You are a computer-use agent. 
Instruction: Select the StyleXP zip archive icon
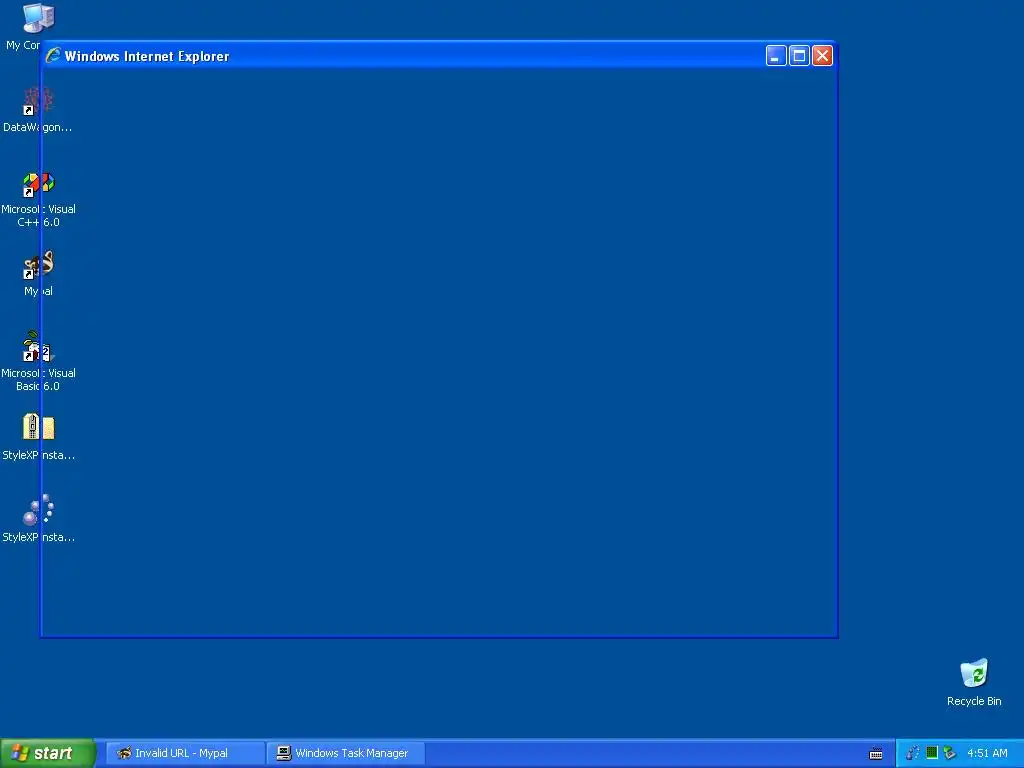[38, 427]
